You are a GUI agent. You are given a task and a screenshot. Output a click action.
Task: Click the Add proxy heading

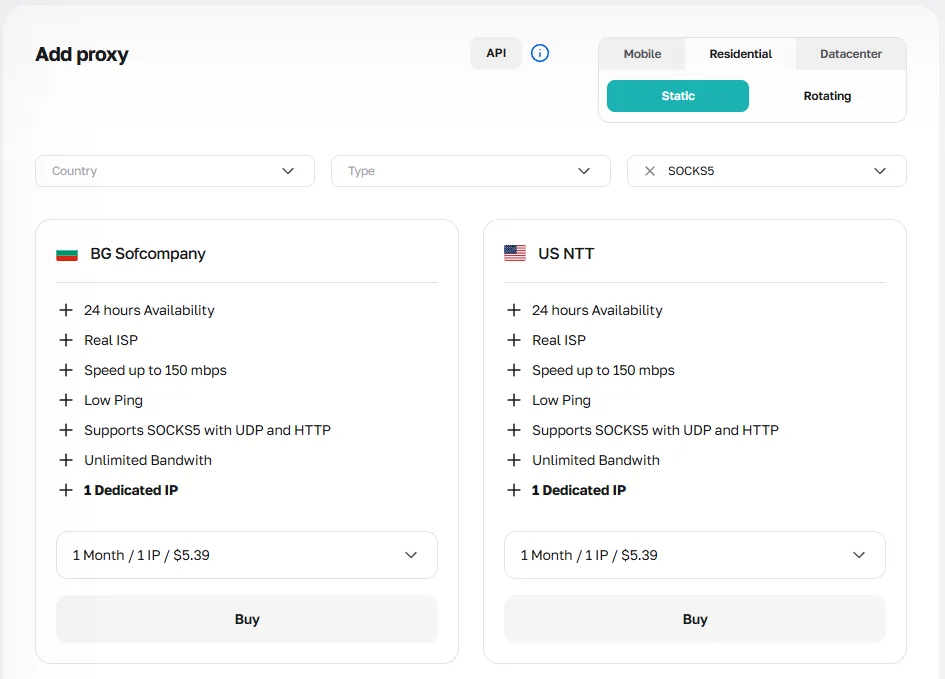pyautogui.click(x=82, y=54)
